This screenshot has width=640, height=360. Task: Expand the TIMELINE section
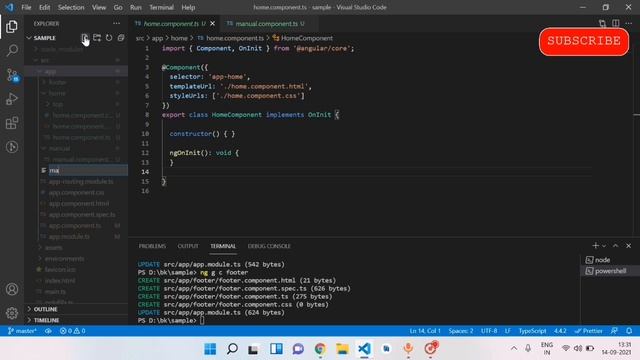(x=46, y=320)
